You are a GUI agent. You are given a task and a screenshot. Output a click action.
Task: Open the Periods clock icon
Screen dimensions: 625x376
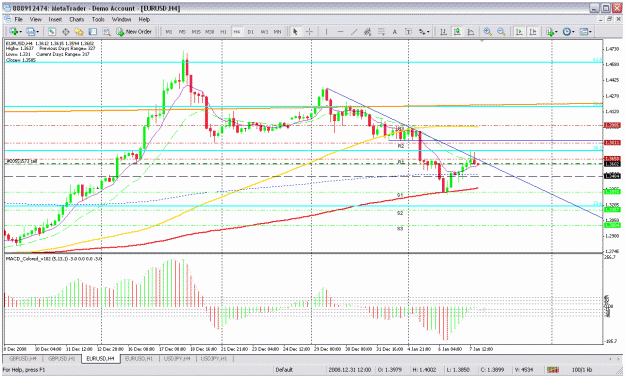pos(566,31)
